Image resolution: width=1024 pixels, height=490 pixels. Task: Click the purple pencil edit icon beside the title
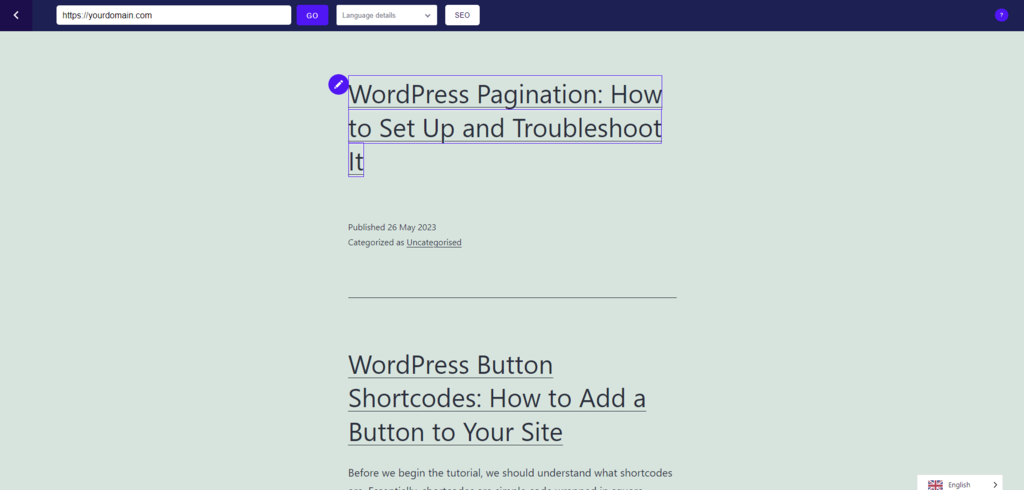coord(338,84)
